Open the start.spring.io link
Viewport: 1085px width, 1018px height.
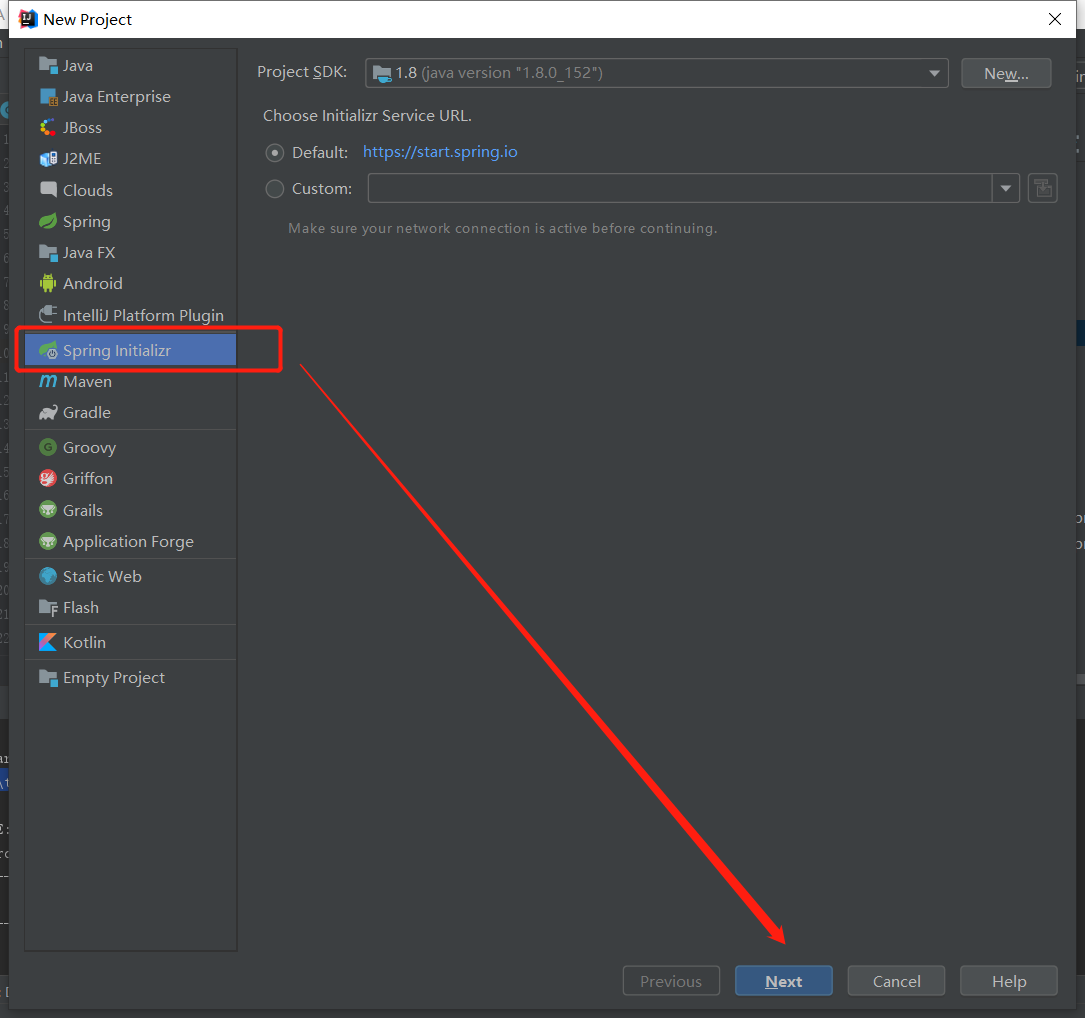(x=440, y=152)
